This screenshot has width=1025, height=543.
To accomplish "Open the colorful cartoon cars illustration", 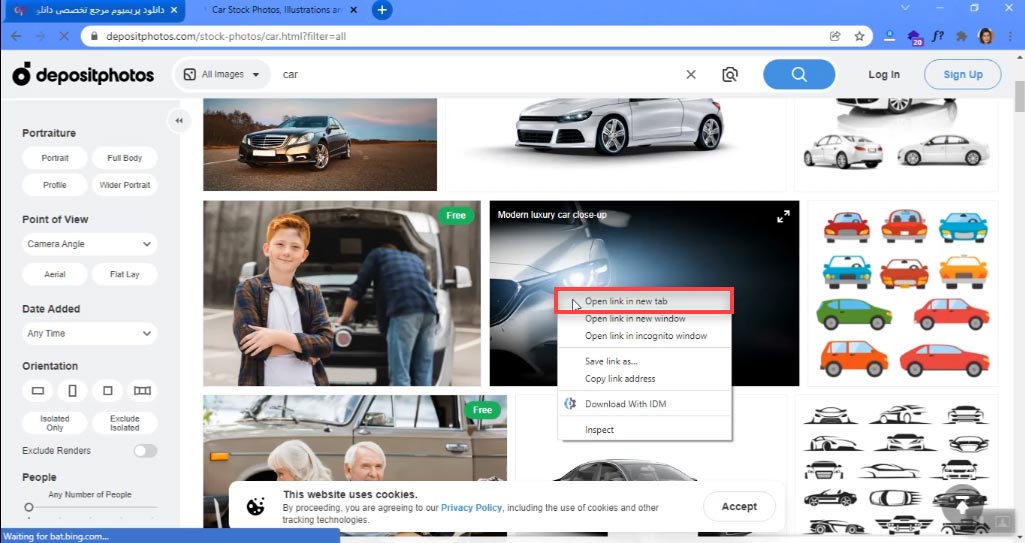I will coord(903,293).
